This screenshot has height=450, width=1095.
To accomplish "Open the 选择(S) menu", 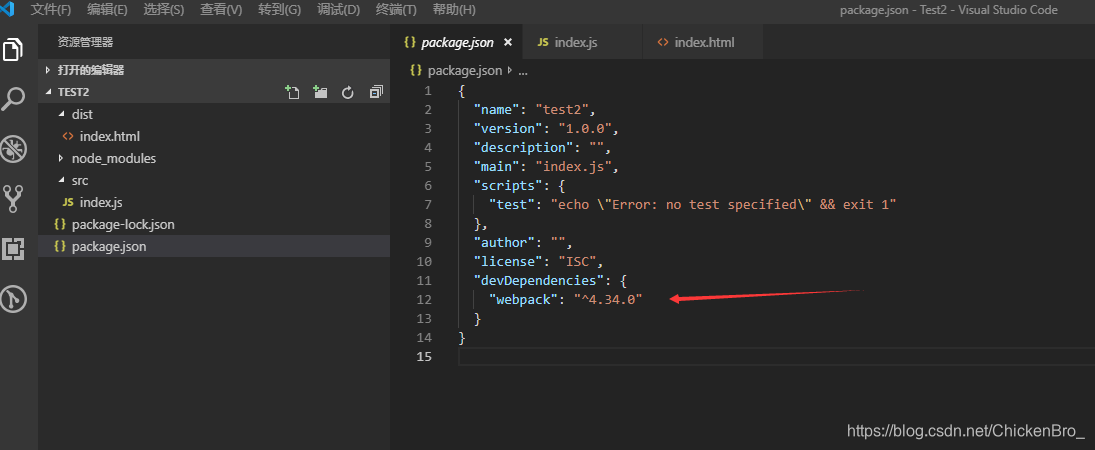I will [164, 10].
